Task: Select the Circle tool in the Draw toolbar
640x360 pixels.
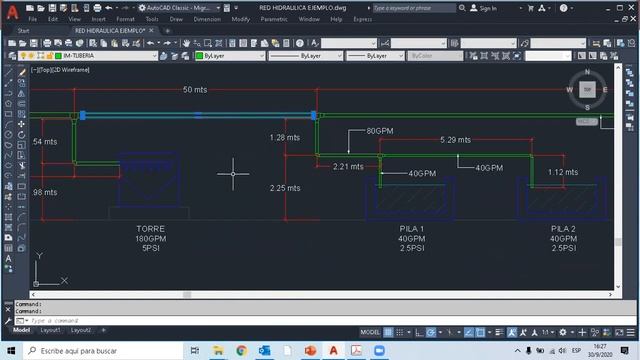Action: [9, 134]
